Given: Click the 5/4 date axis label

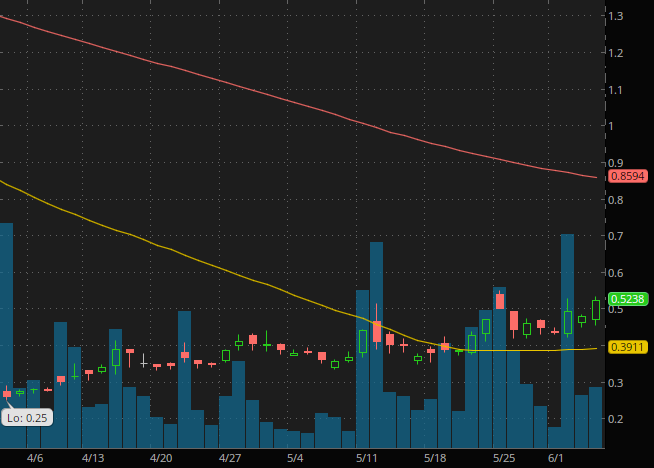Looking at the screenshot, I should point(295,458).
